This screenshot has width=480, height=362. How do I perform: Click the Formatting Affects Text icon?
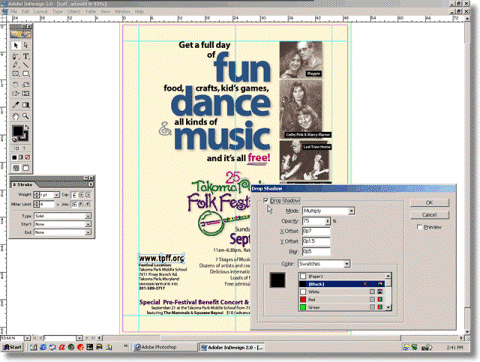24,148
